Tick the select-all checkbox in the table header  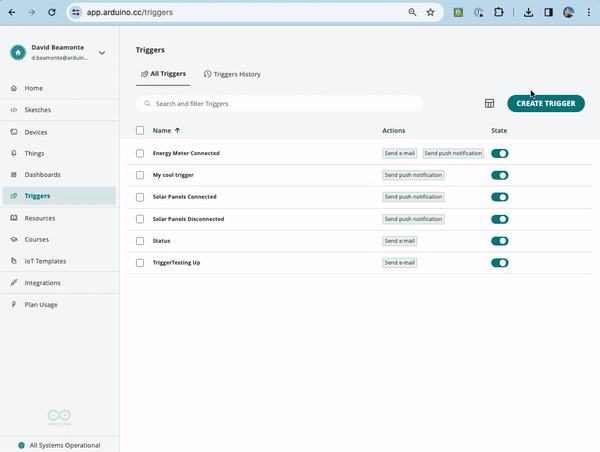coord(140,131)
